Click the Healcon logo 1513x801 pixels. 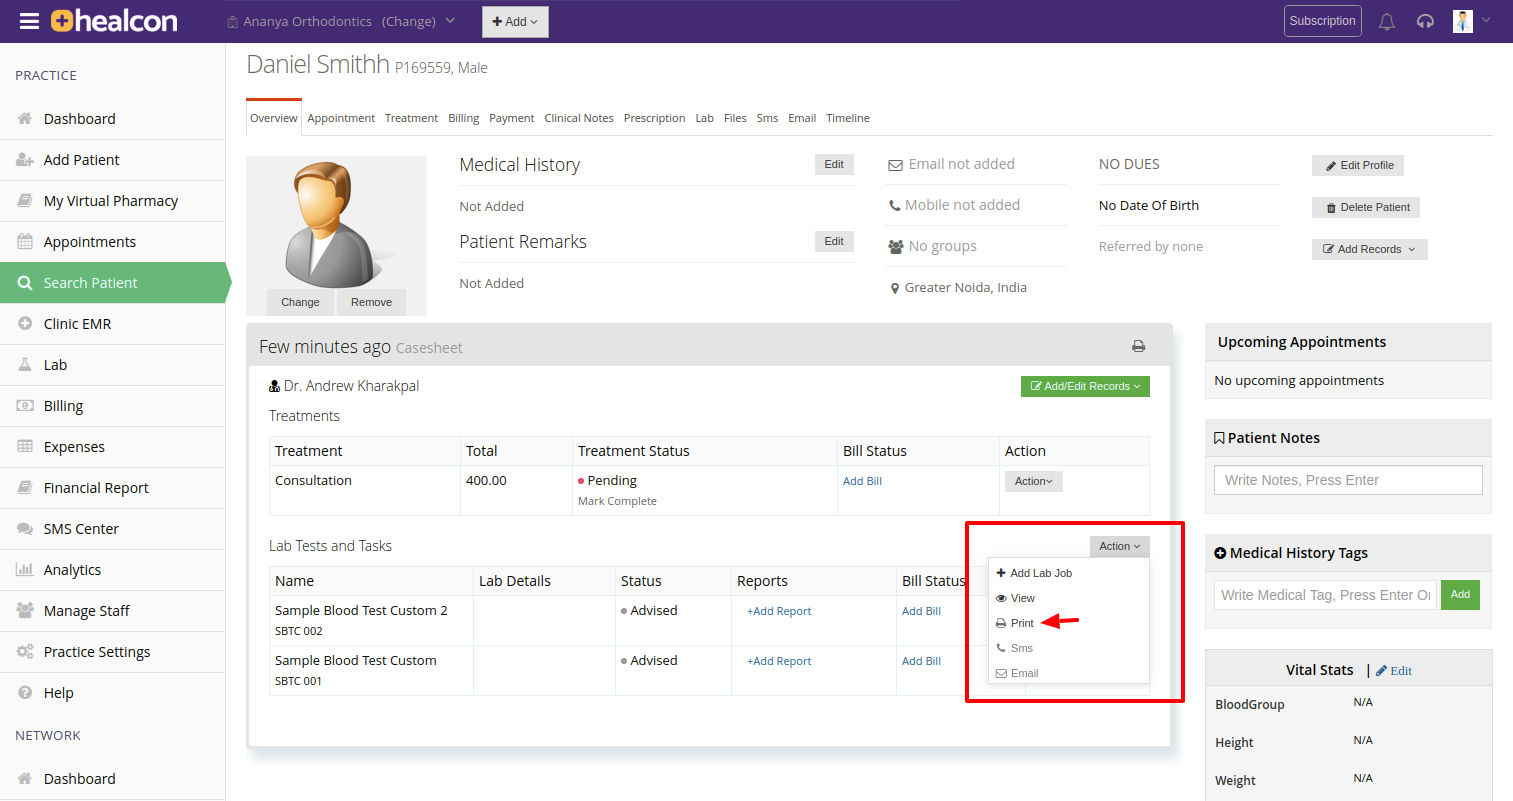(114, 21)
